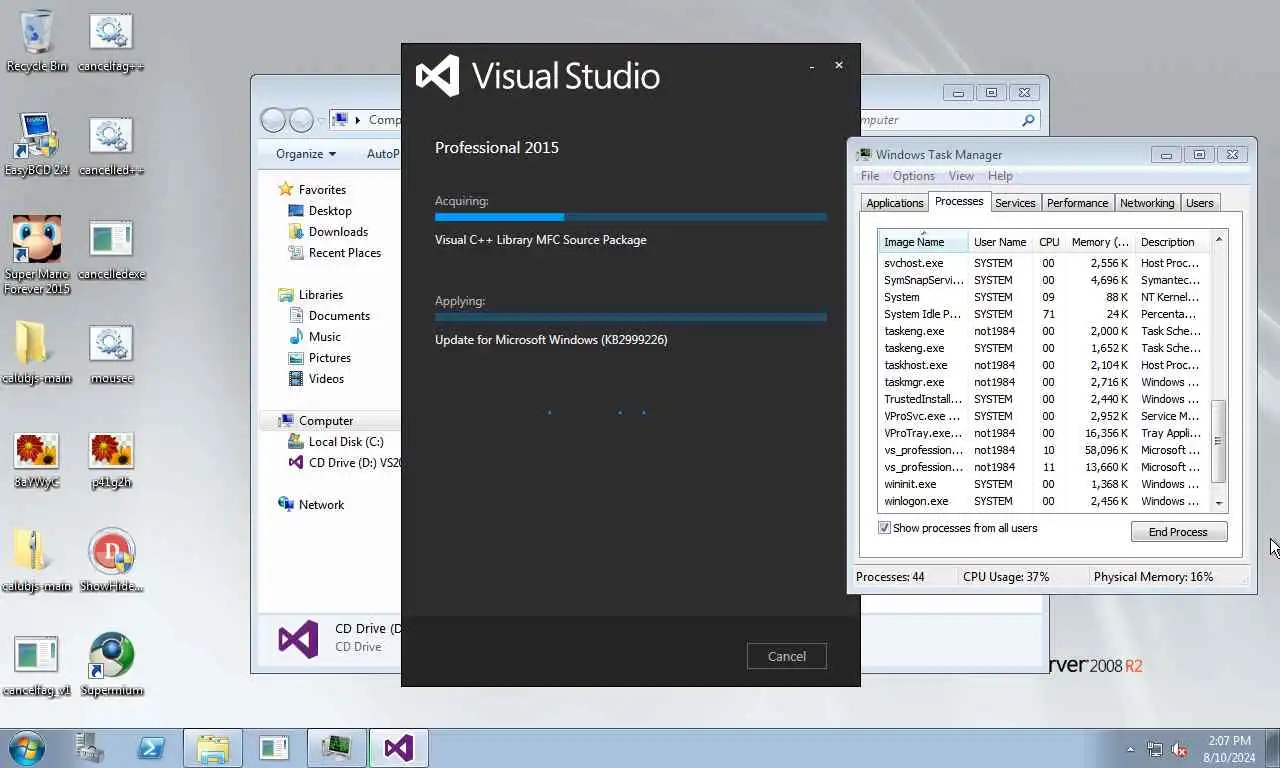
Task: Click the clock showing 2:07 PM
Action: tap(1229, 741)
